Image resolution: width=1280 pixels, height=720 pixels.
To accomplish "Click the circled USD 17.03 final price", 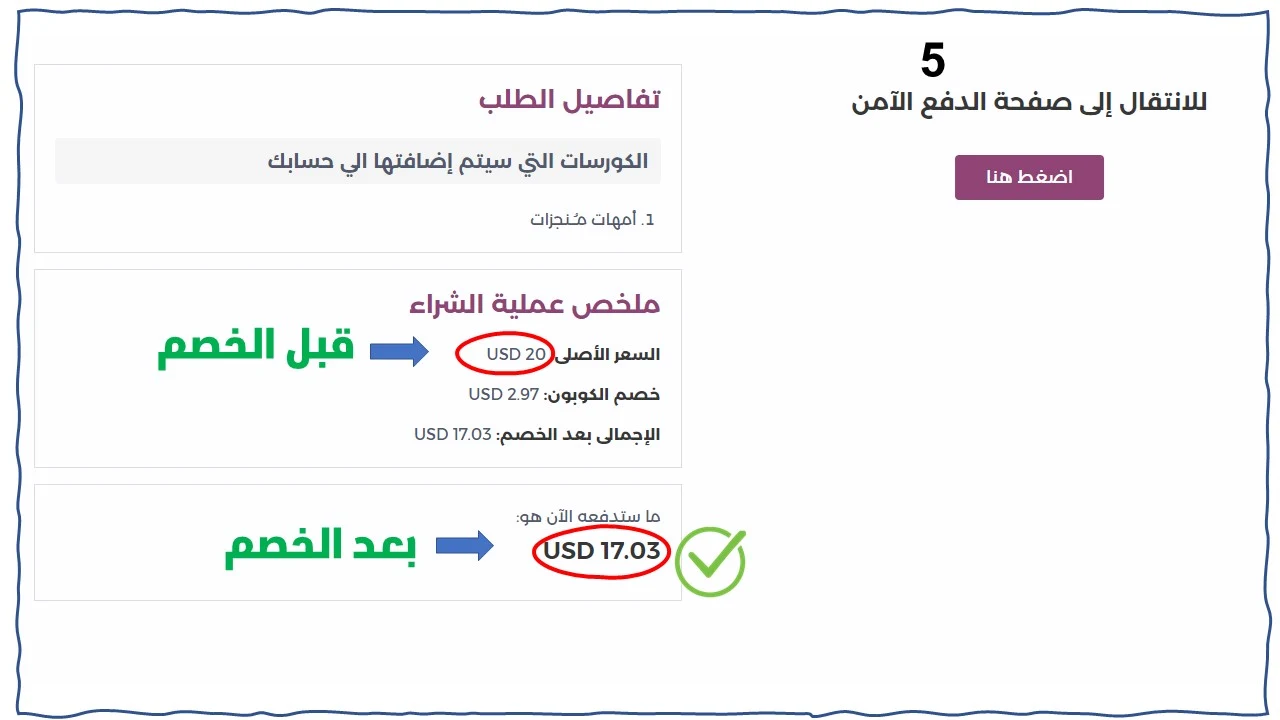I will tap(600, 551).
